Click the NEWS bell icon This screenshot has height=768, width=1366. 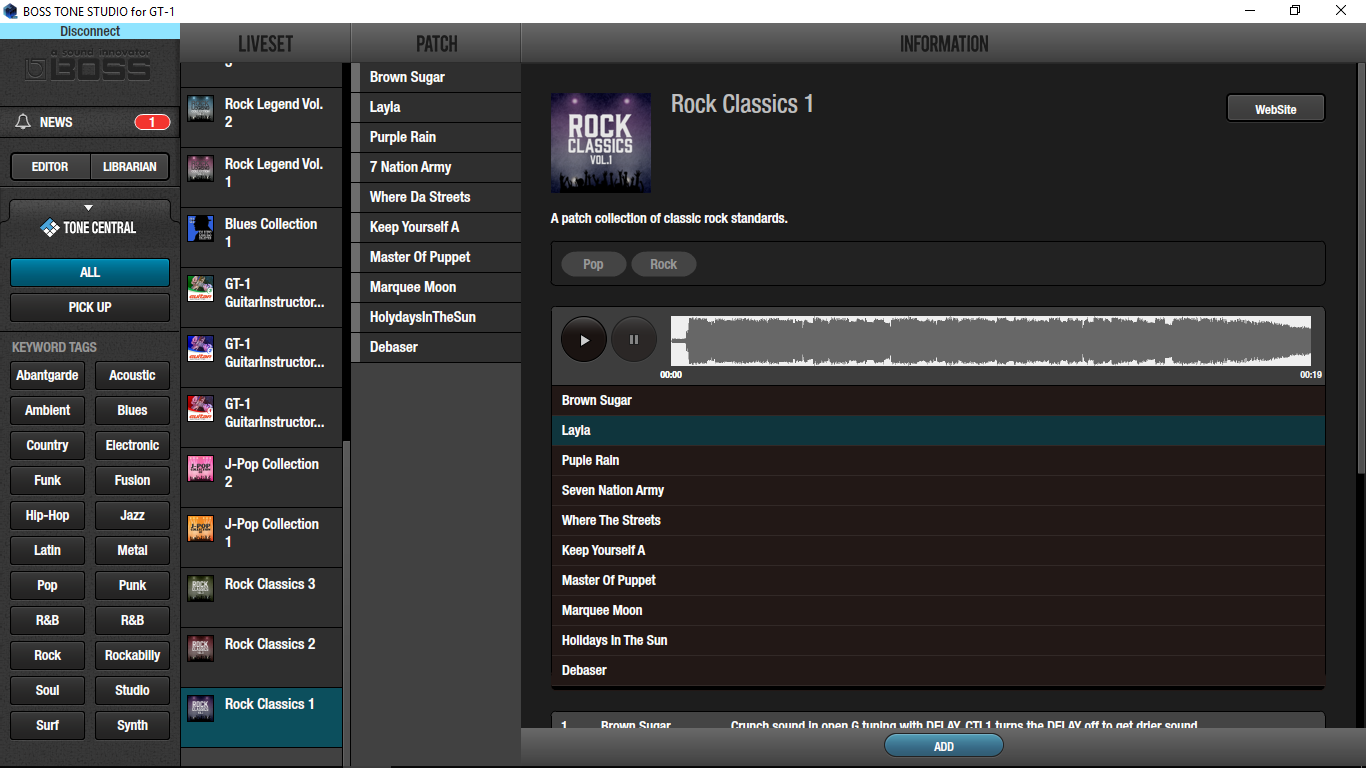tap(24, 122)
